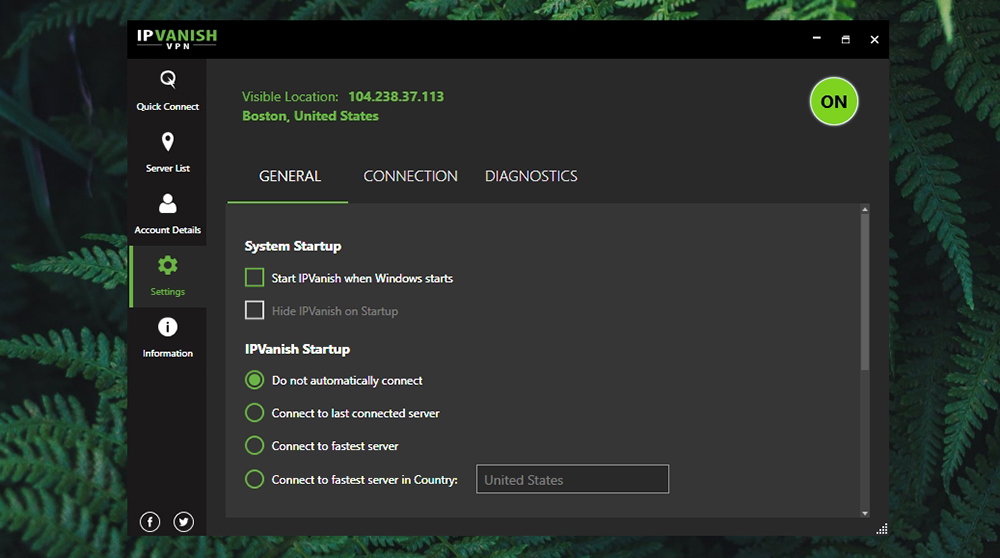This screenshot has width=1000, height=558.
Task: Select Connect to last connected server
Action: 254,413
